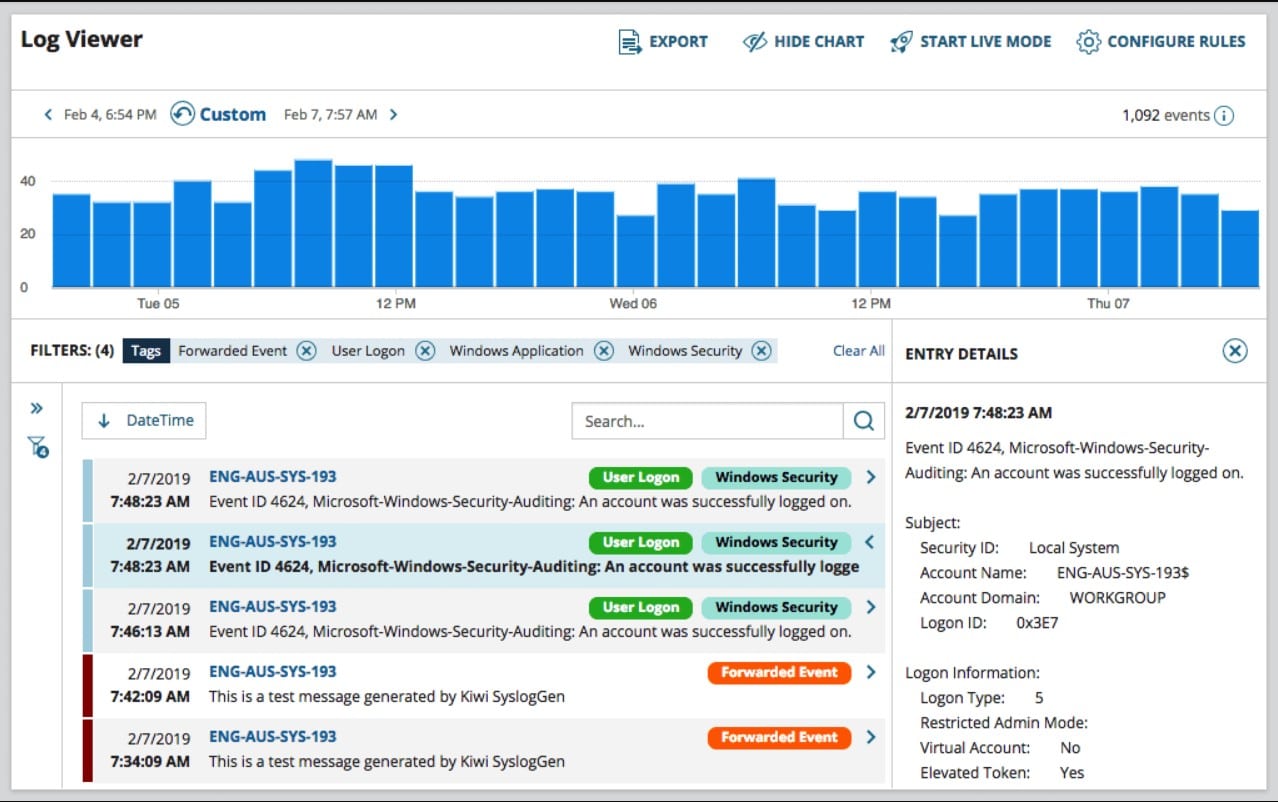Expand the 7:42:09 AM entry chevron
Image resolution: width=1278 pixels, height=802 pixels.
(x=871, y=672)
